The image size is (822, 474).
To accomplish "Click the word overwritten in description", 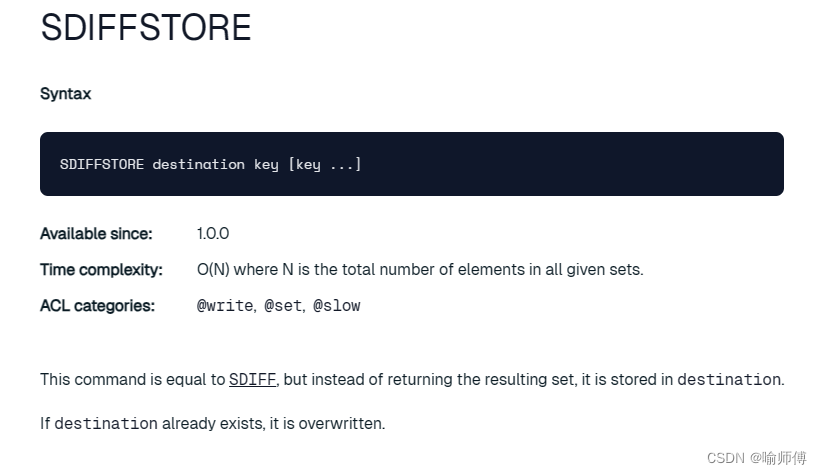I will [x=340, y=423].
